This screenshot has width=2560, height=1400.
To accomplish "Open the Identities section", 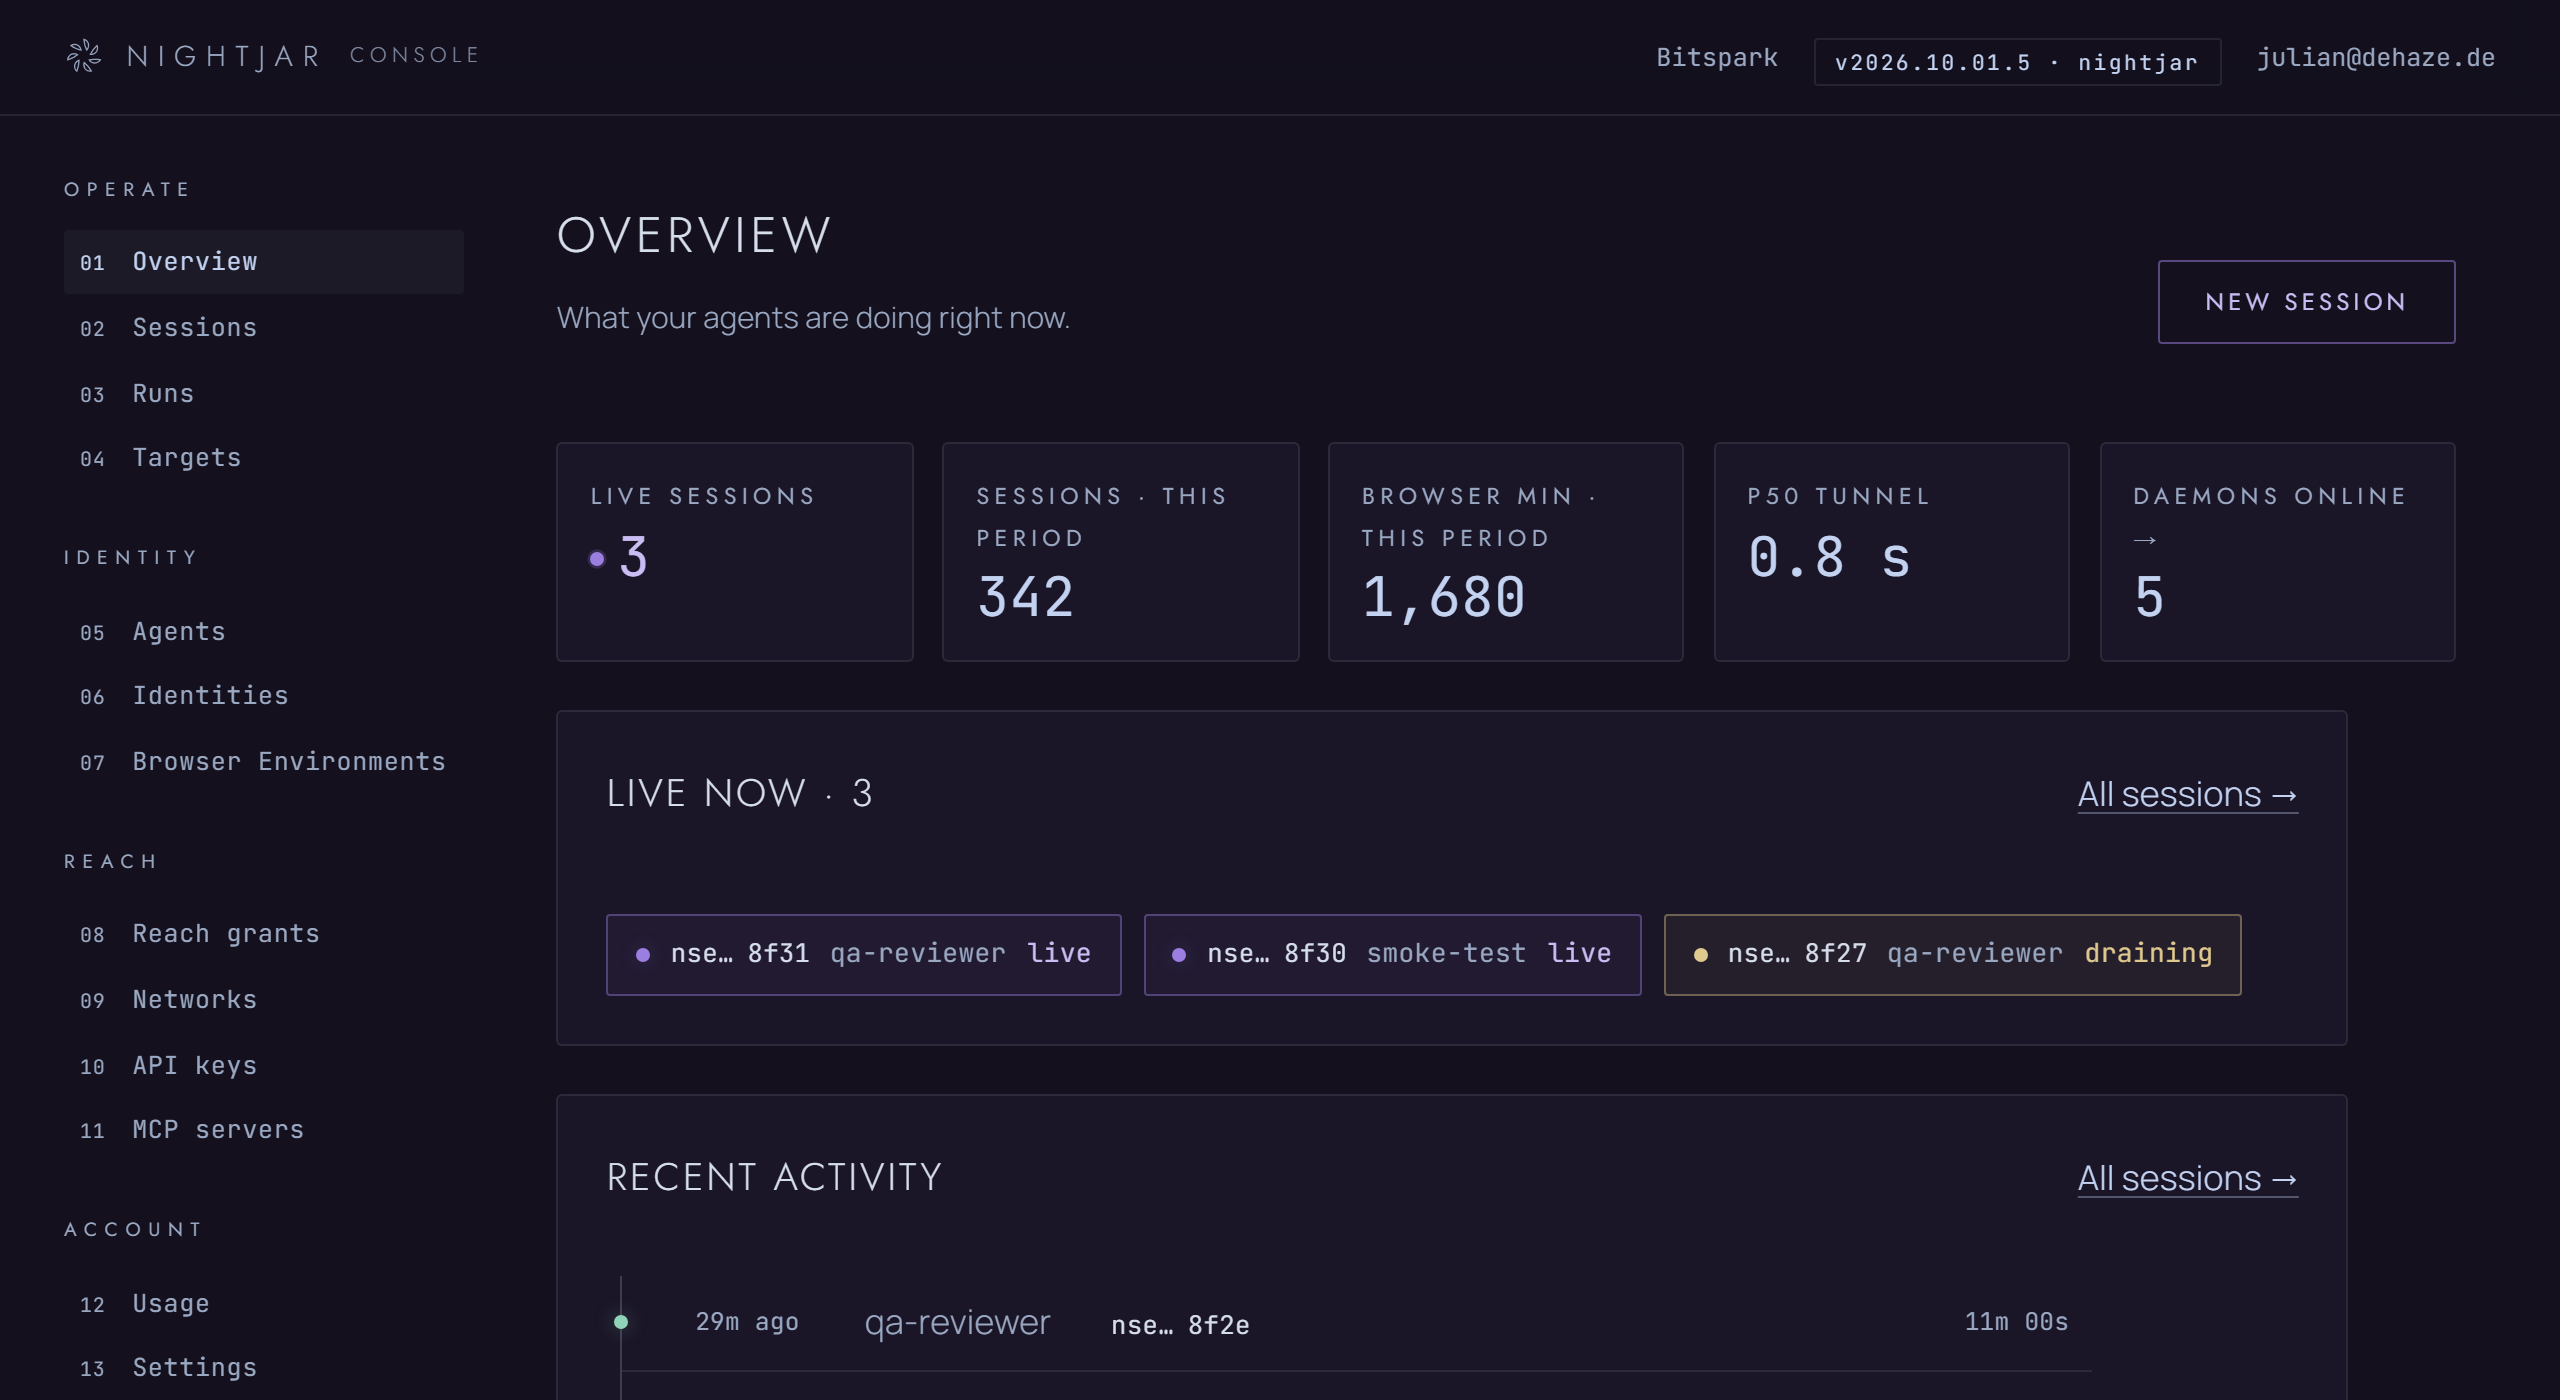I will pos(264,696).
